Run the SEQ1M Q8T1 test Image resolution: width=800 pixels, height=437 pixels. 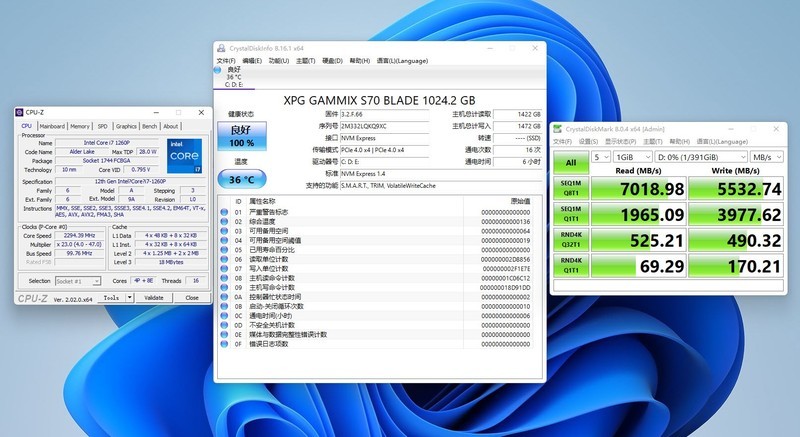(x=571, y=188)
